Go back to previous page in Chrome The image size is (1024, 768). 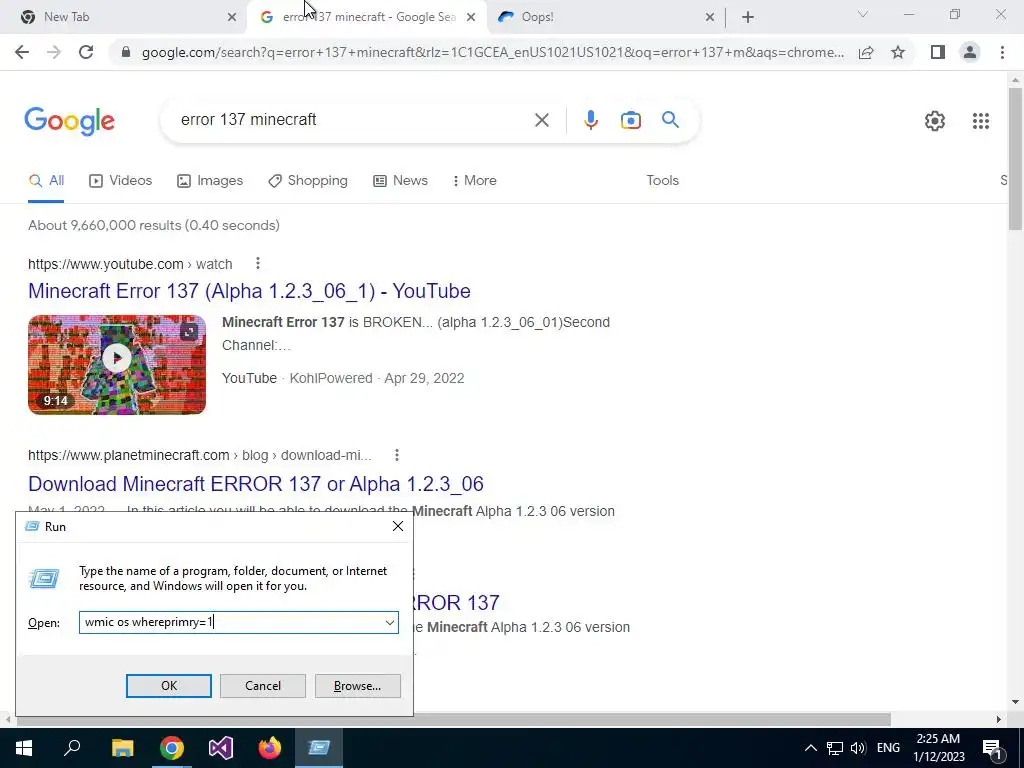[22, 52]
